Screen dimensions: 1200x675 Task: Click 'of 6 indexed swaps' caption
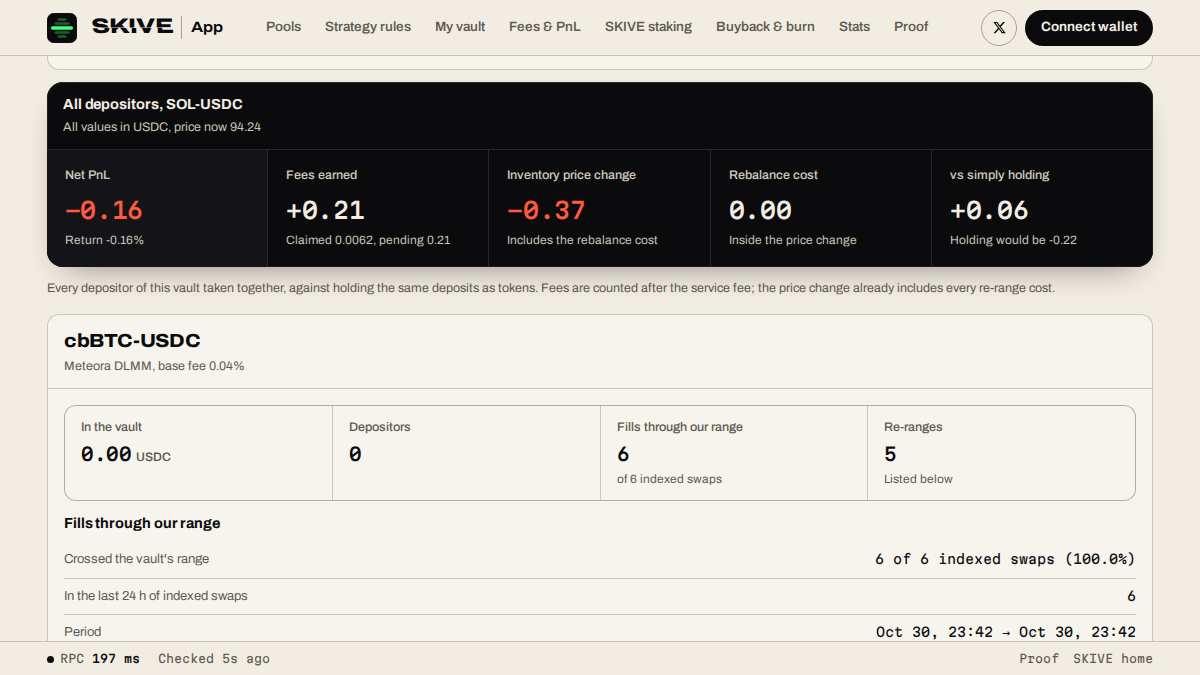tap(669, 479)
